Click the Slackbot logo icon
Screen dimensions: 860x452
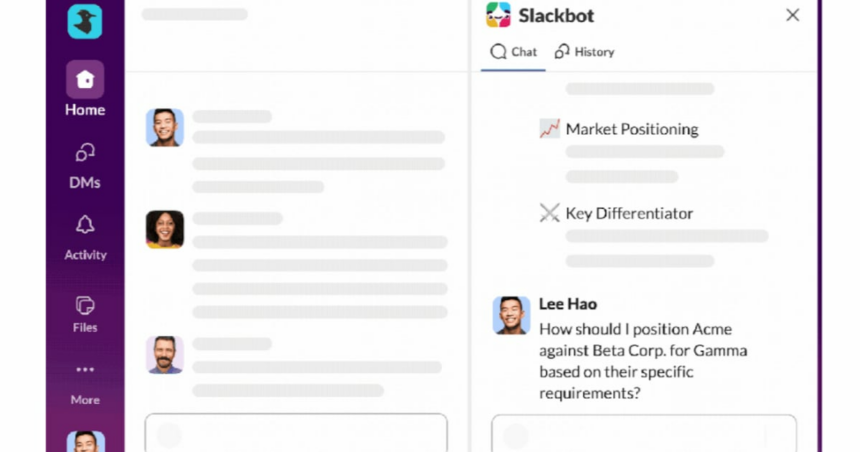pyautogui.click(x=498, y=15)
